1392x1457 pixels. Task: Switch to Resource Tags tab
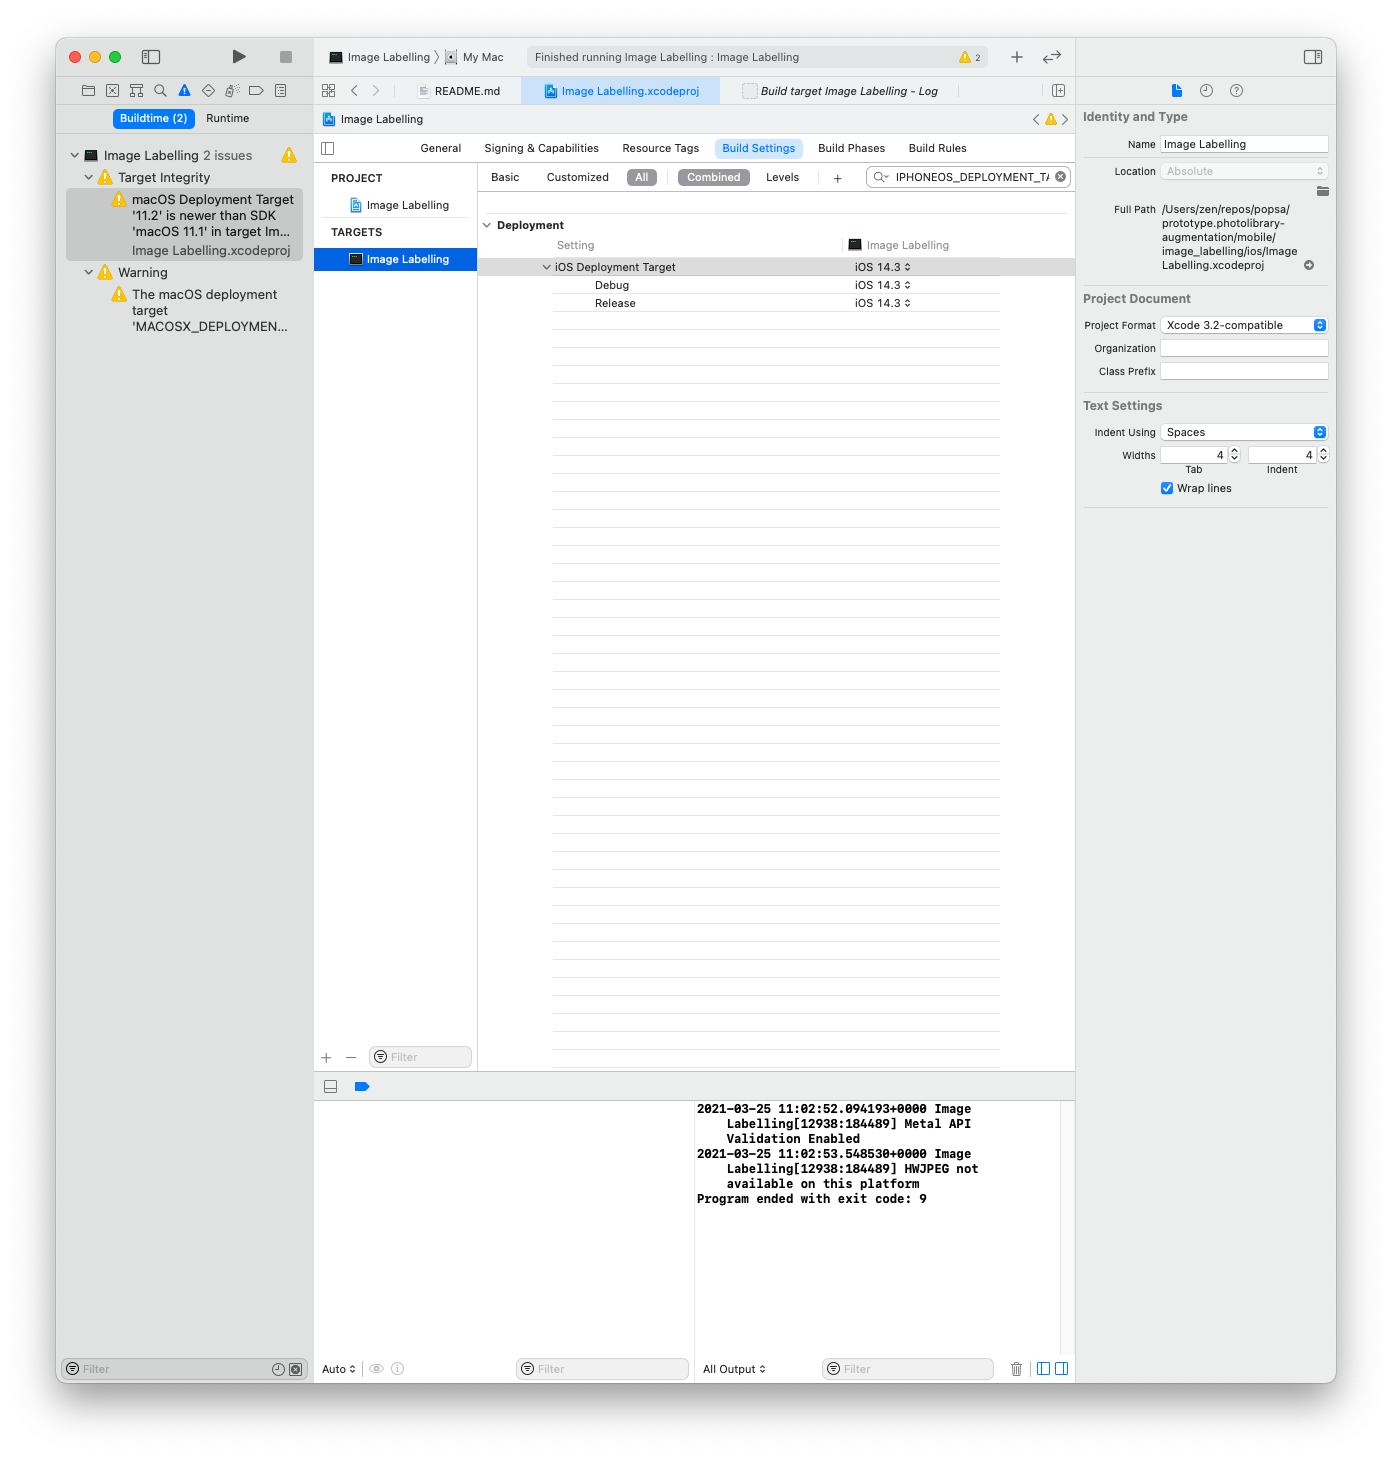click(x=661, y=148)
